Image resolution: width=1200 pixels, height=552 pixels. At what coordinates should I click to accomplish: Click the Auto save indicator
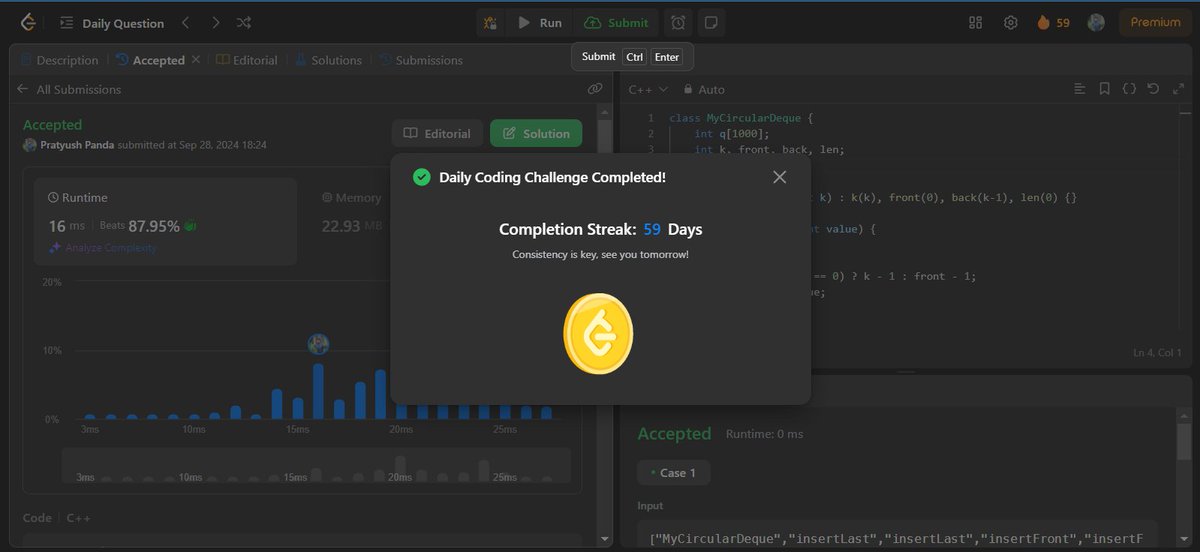(x=704, y=89)
